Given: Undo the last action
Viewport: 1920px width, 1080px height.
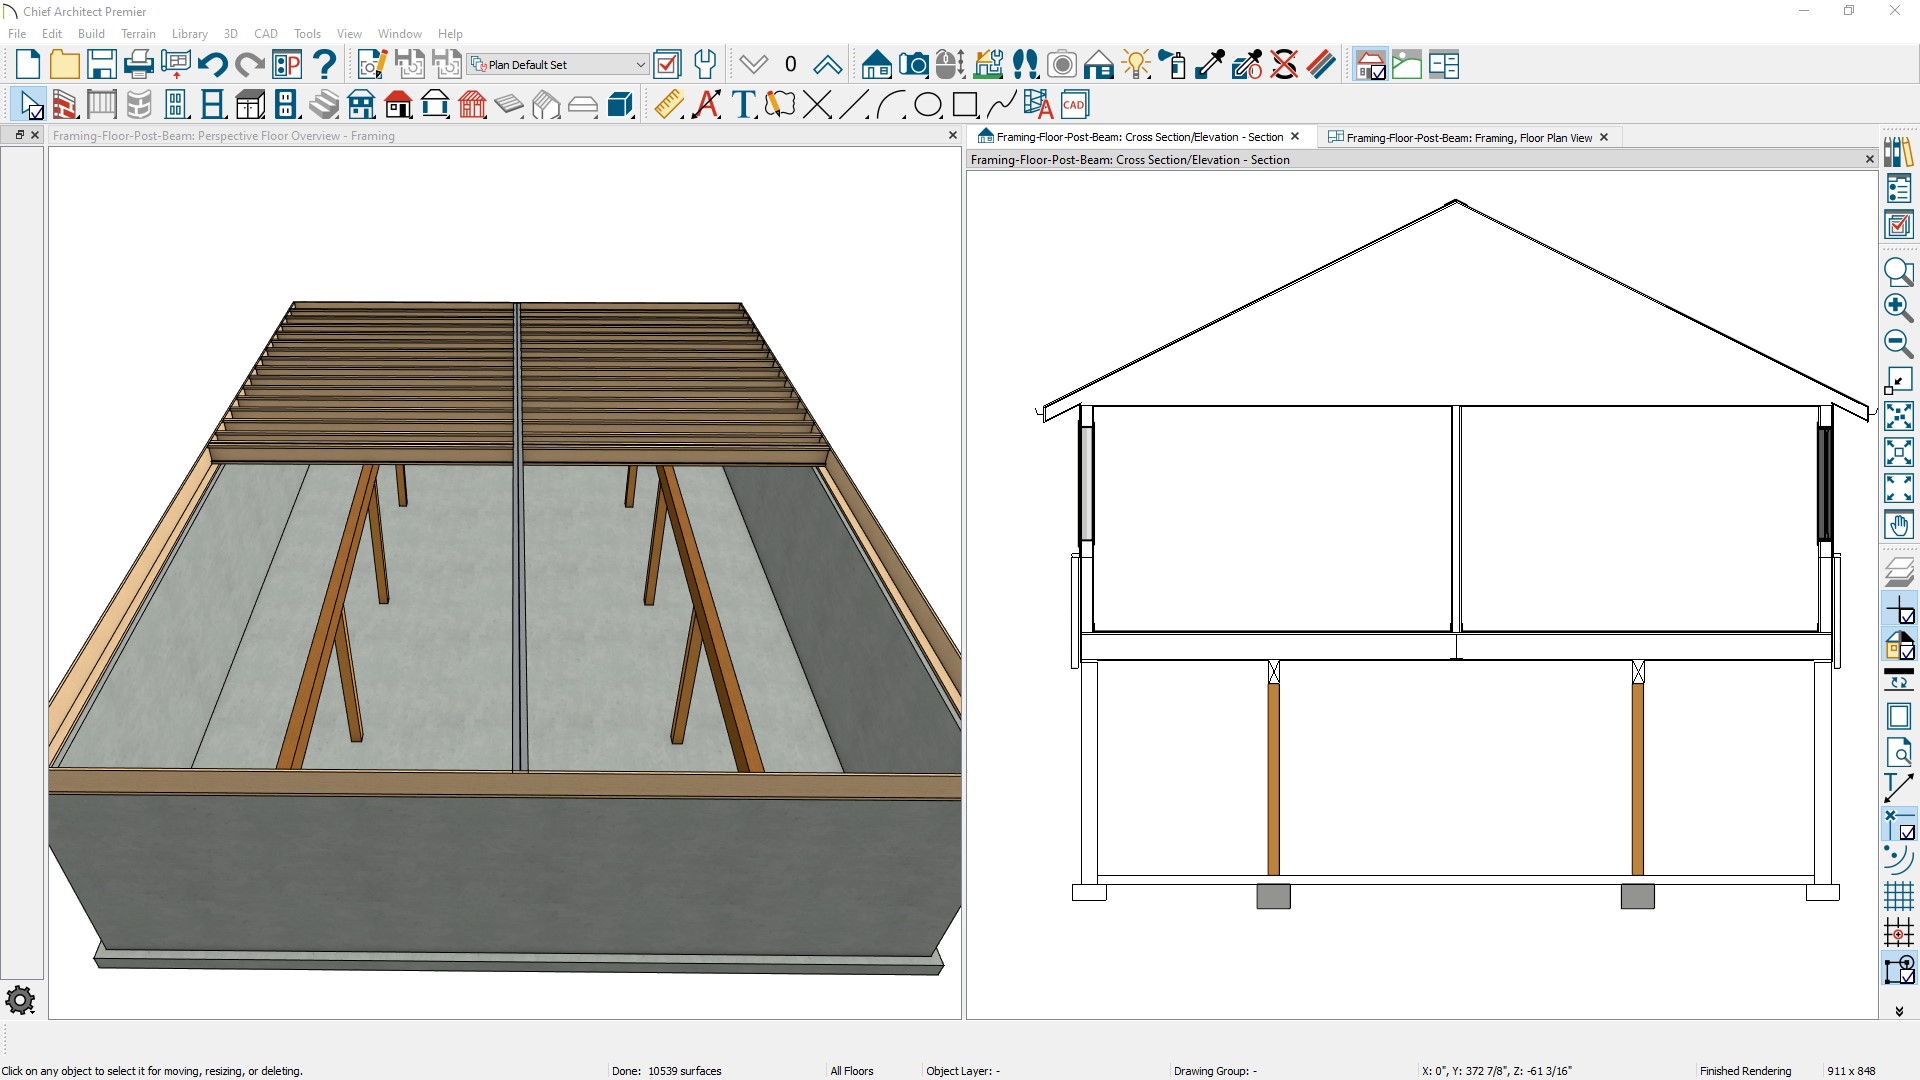Looking at the screenshot, I should (211, 63).
